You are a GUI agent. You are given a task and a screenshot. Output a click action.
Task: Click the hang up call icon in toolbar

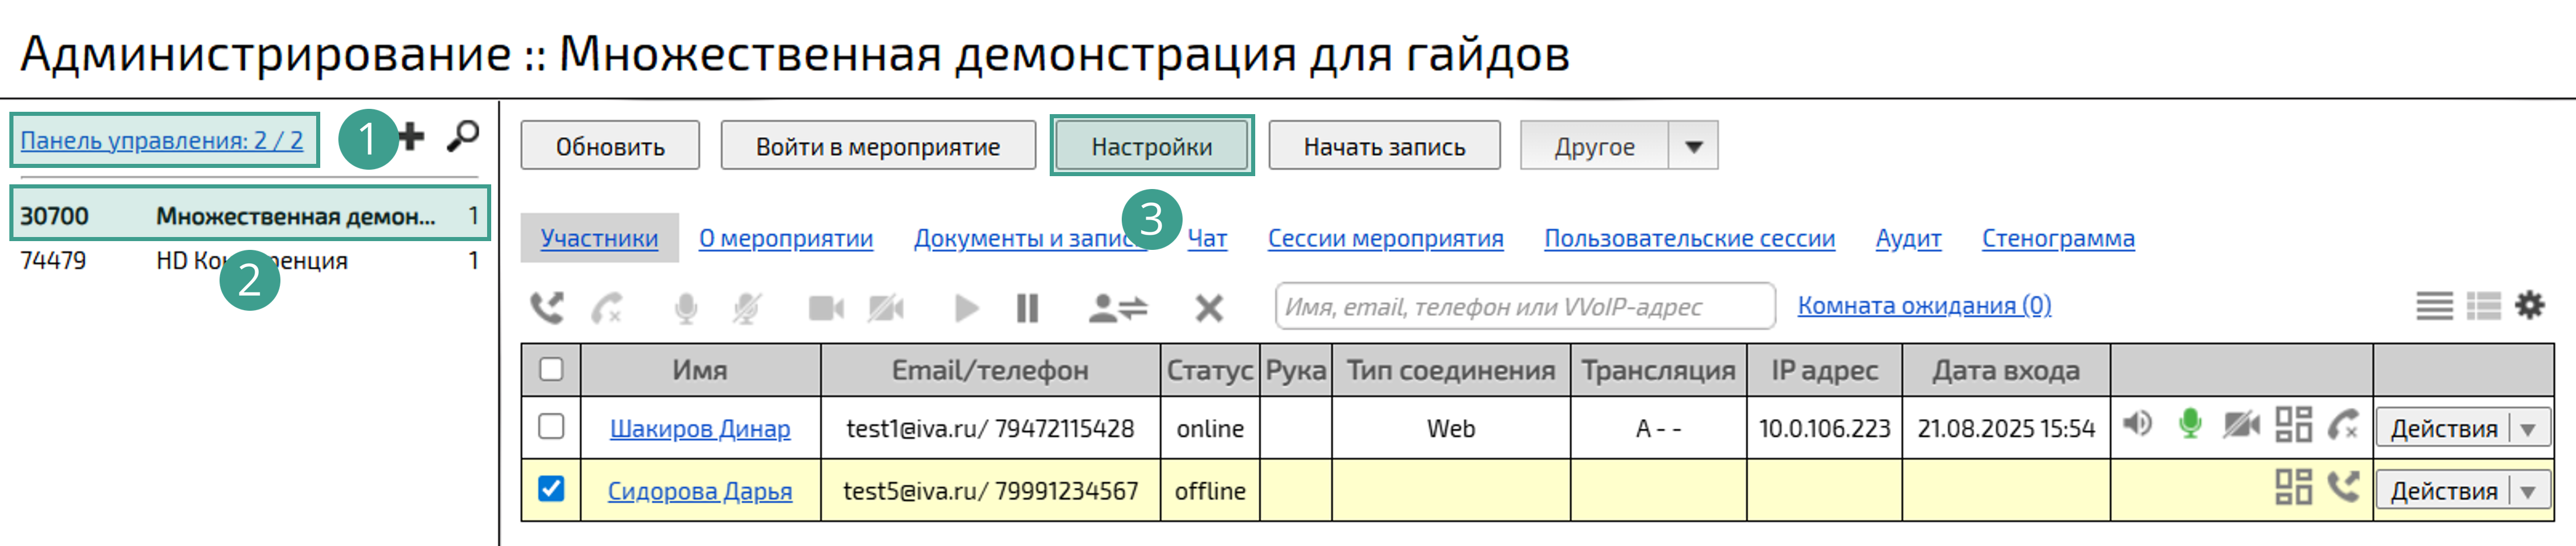[606, 307]
